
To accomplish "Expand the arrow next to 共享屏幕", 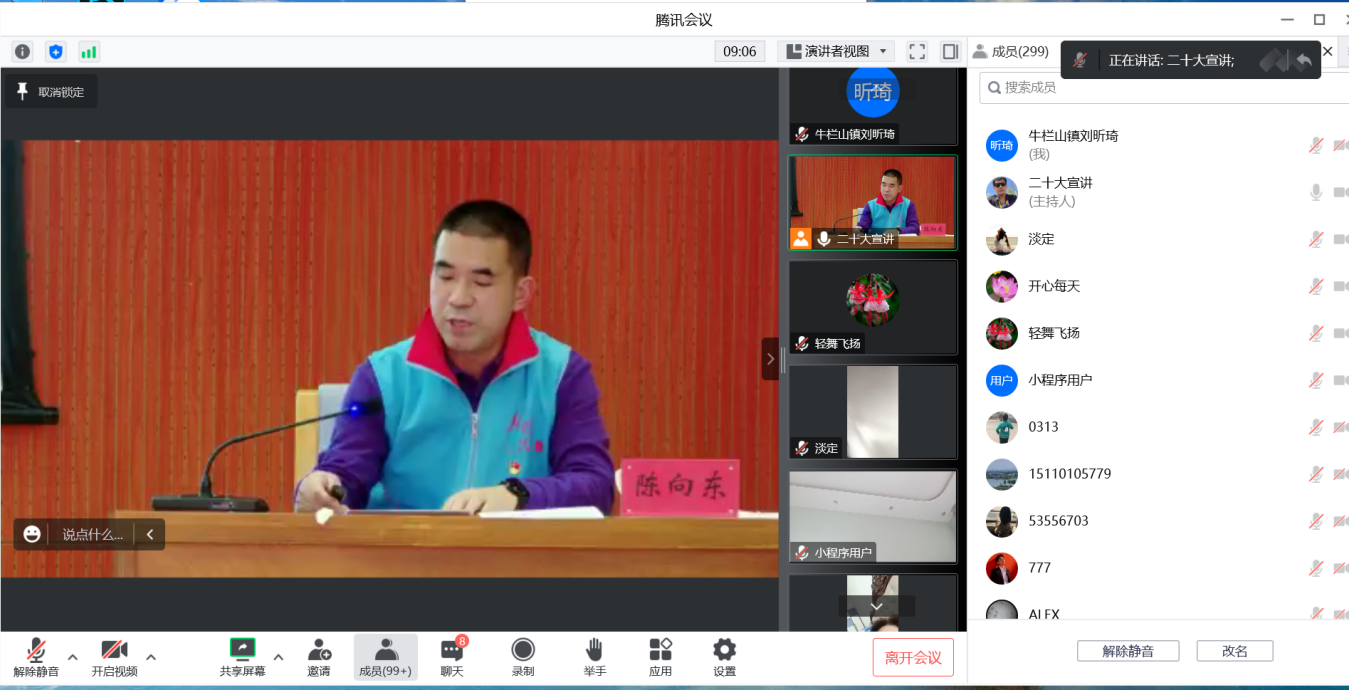I will 278,657.
